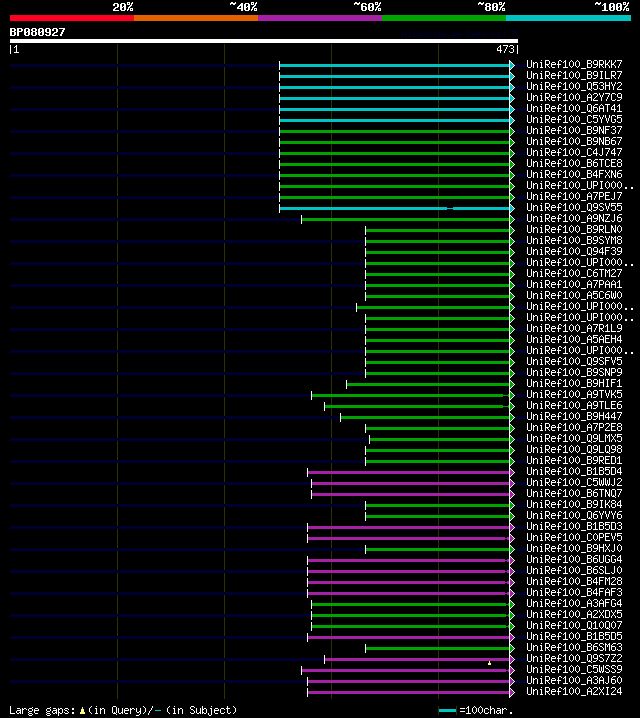Open the UniRef100_C4J747 hit

coord(574,152)
